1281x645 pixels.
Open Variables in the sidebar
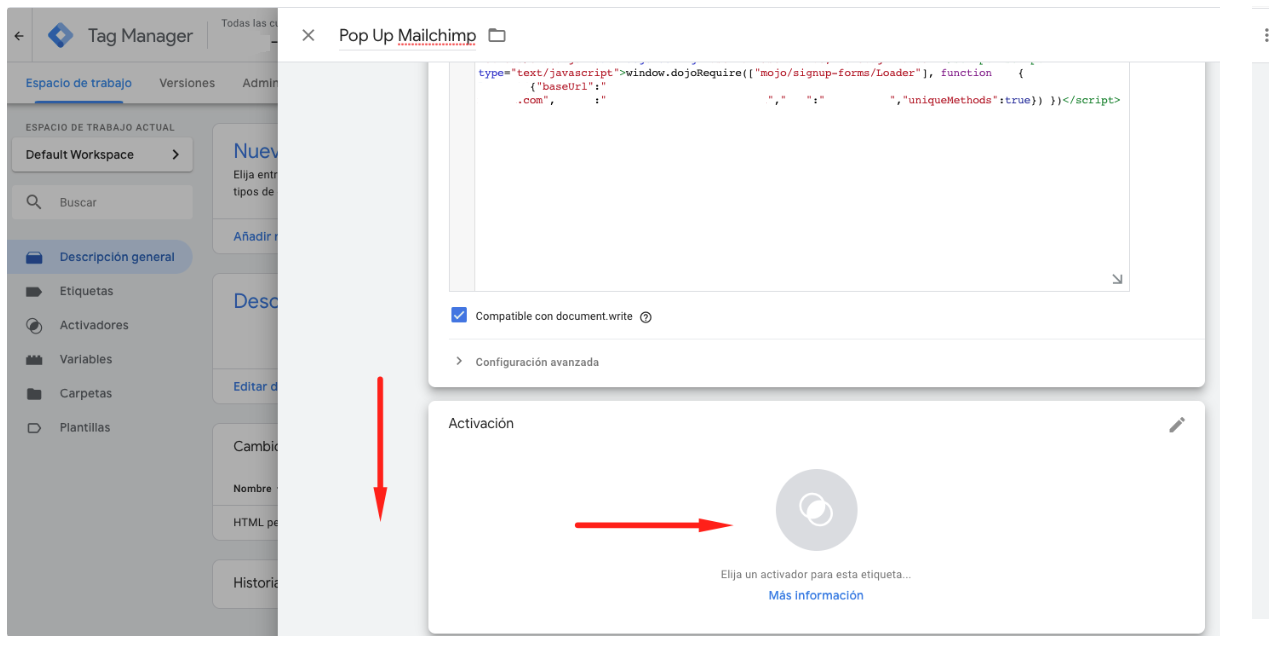(x=86, y=359)
